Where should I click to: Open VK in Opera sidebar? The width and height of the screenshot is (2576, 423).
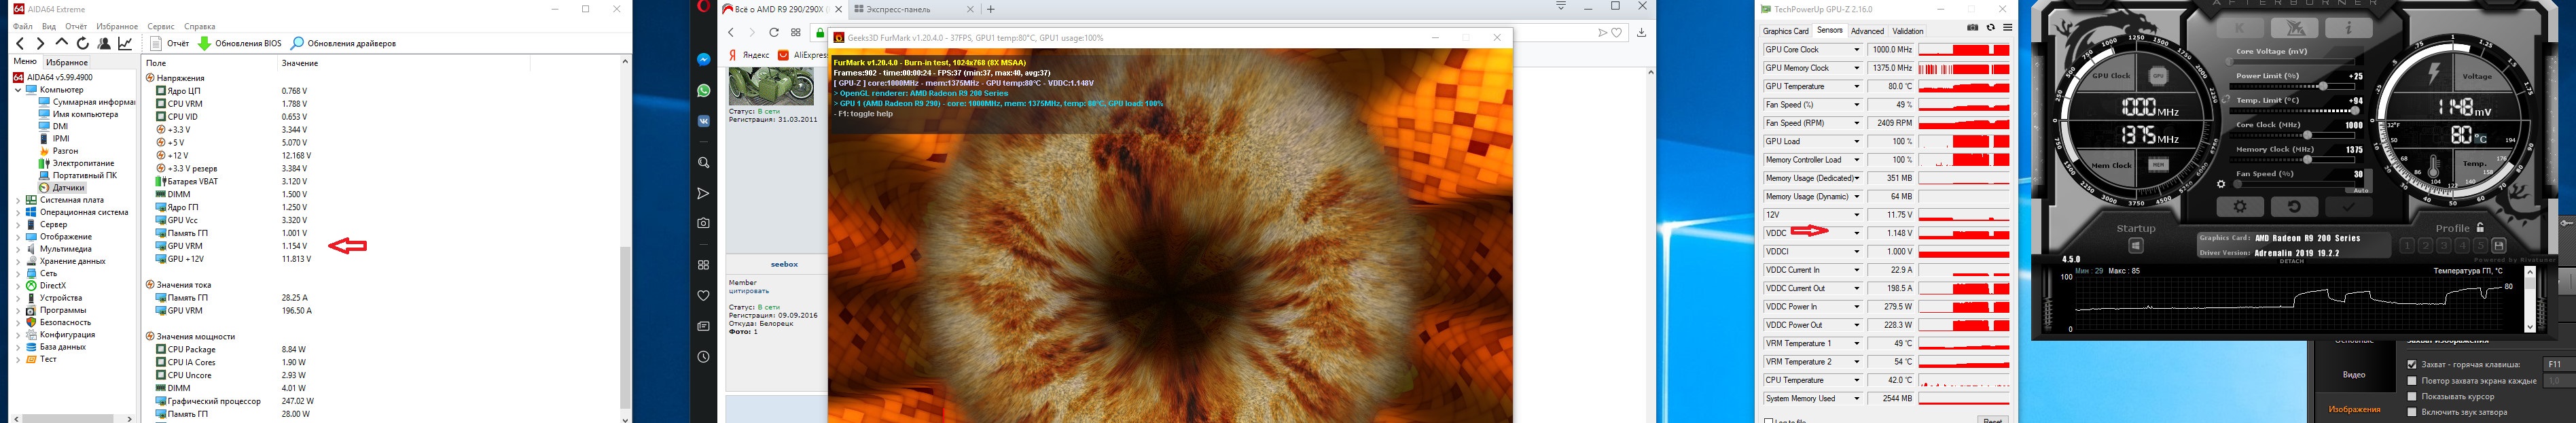click(x=704, y=121)
